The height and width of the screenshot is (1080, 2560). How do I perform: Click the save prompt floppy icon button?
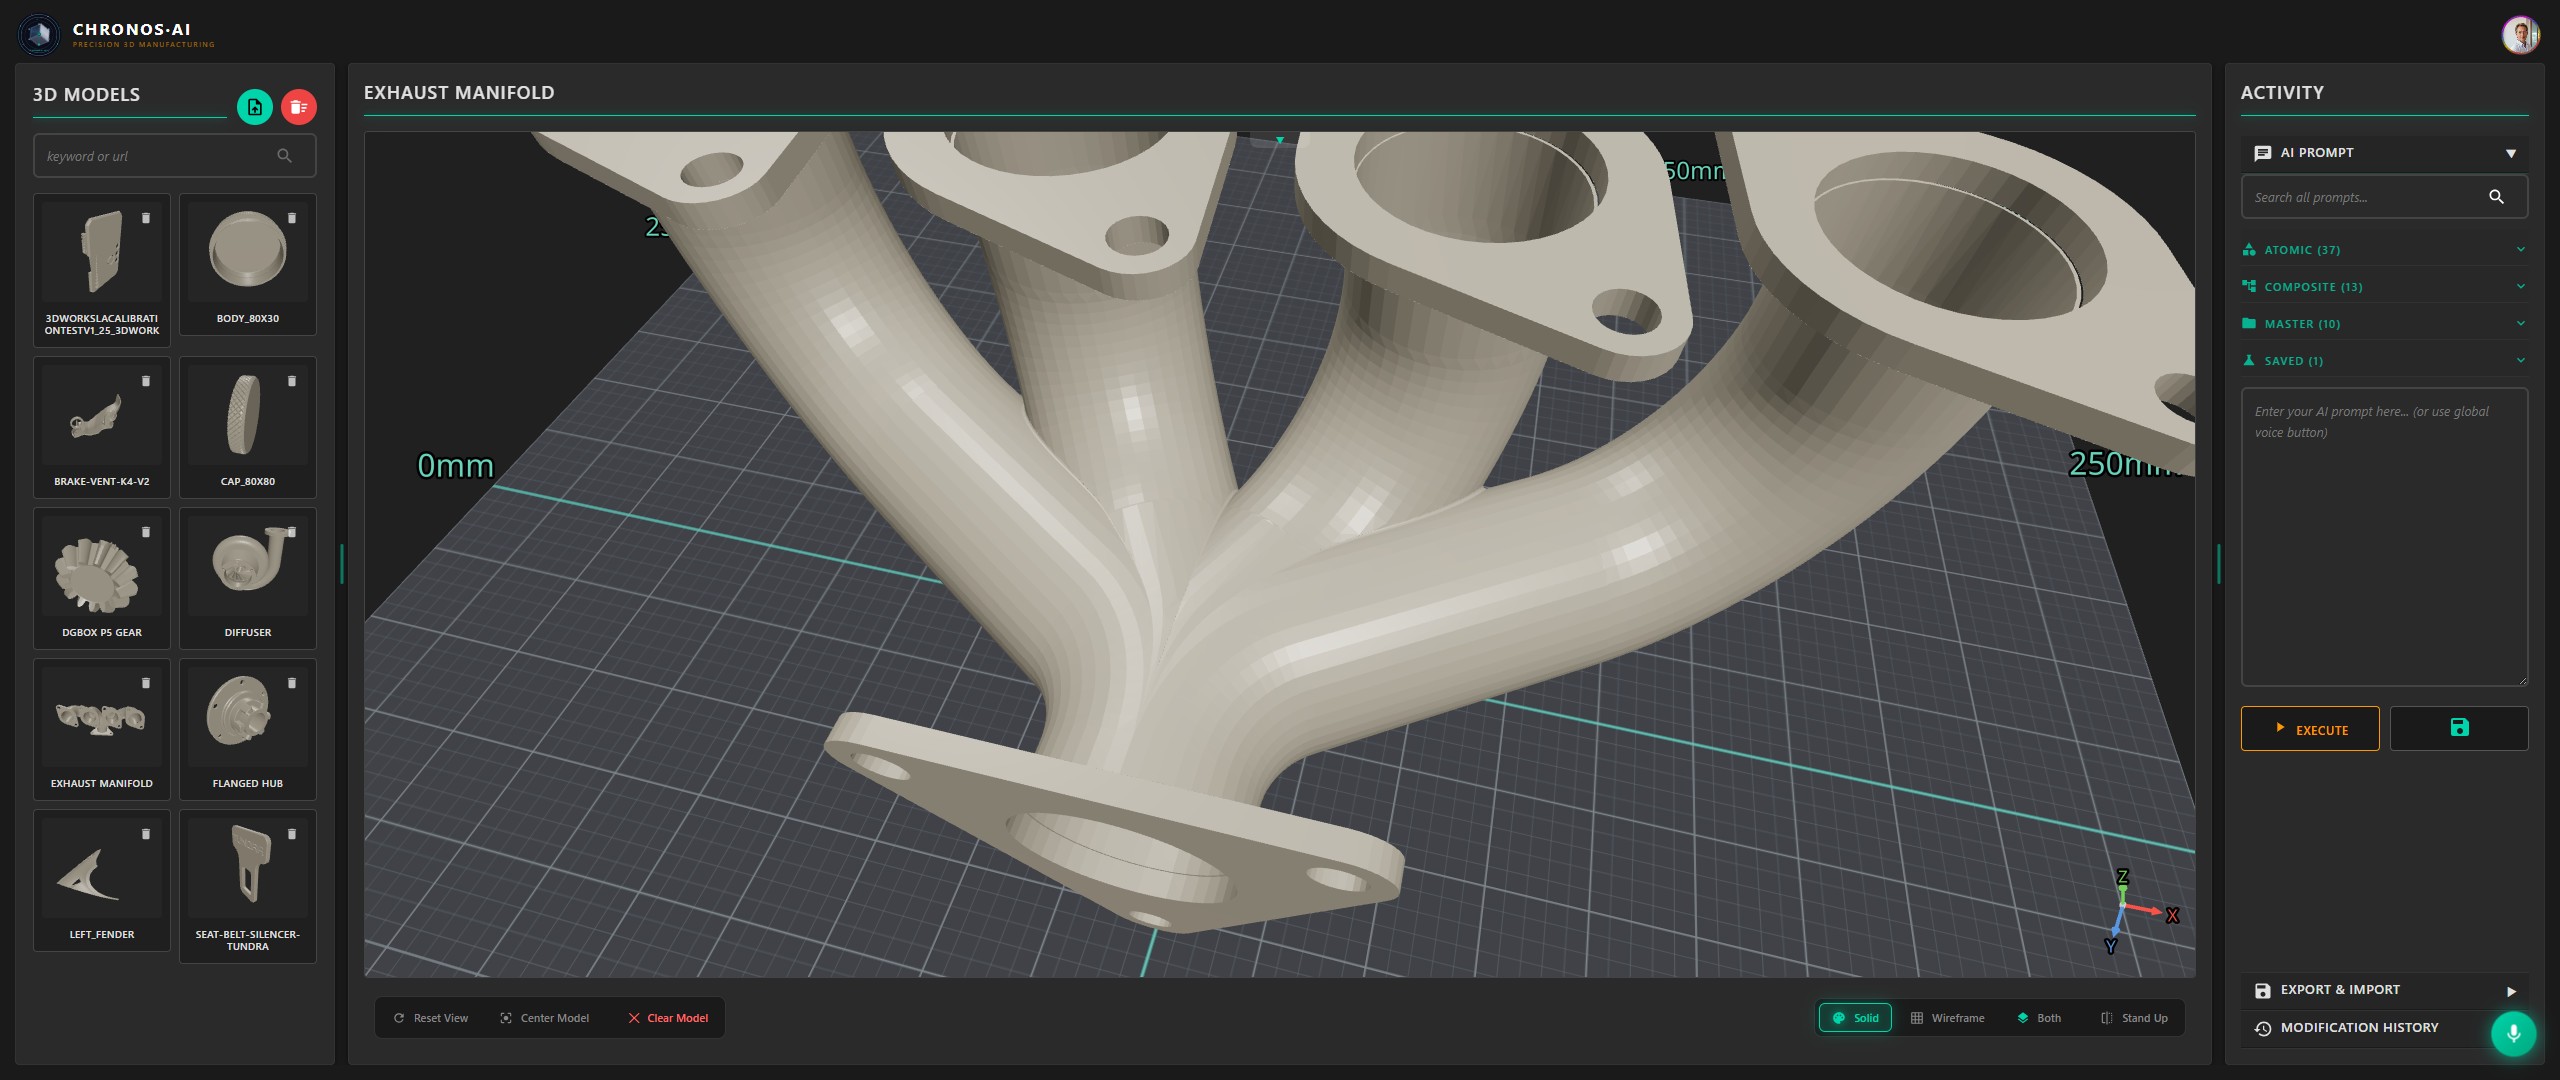pyautogui.click(x=2459, y=728)
